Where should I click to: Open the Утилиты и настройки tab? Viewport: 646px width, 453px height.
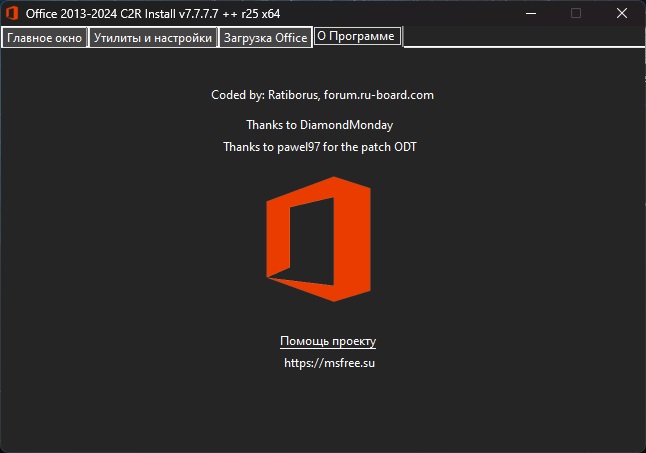pyautogui.click(x=153, y=38)
